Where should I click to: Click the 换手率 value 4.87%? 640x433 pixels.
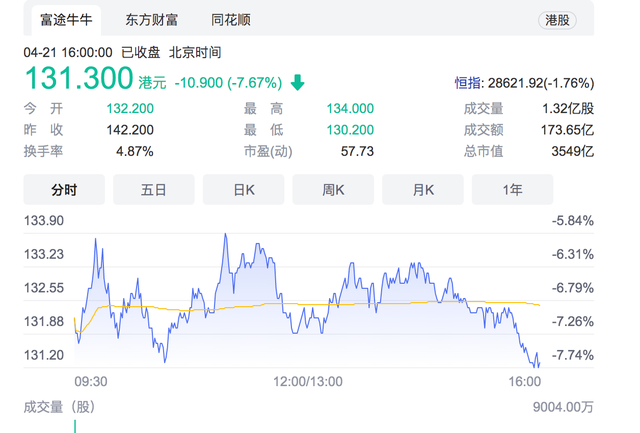(x=135, y=152)
